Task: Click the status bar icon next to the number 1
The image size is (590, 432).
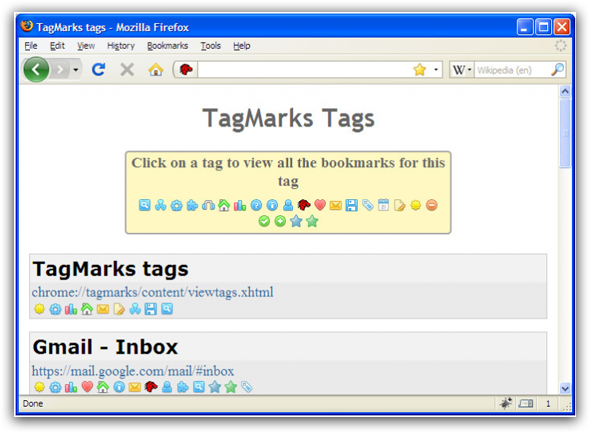Action: click(526, 404)
